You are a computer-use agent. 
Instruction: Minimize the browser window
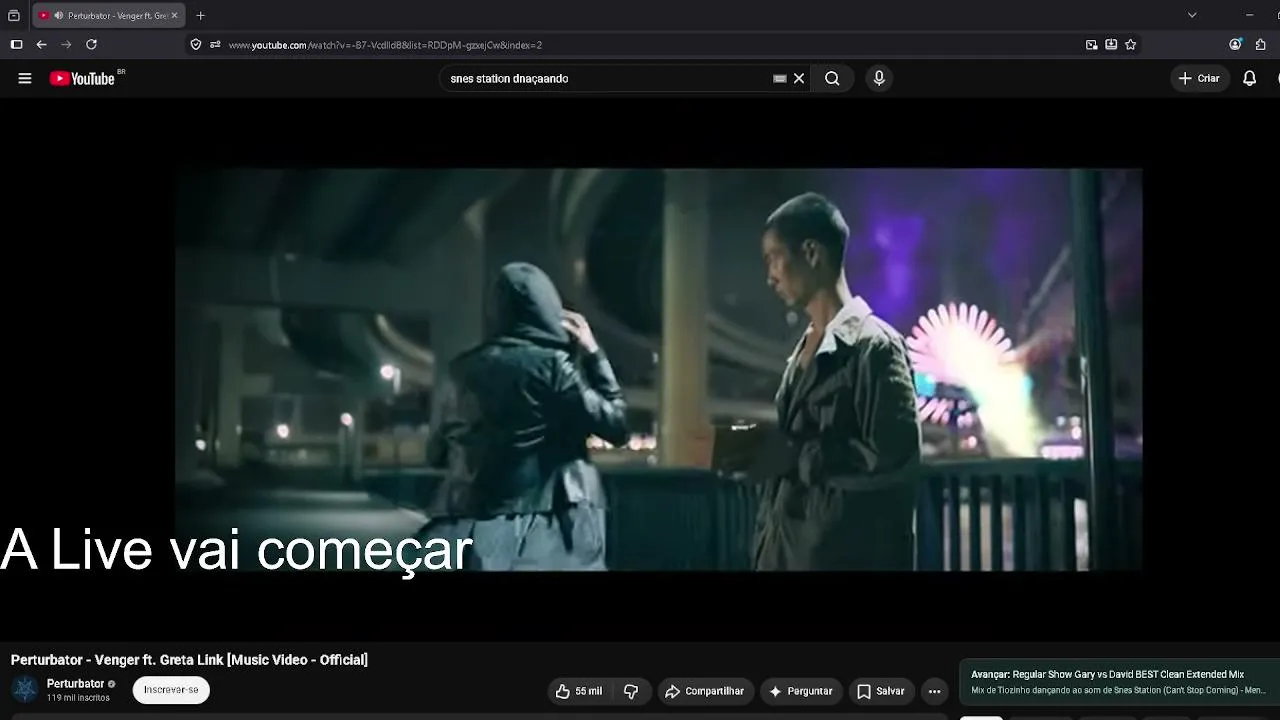coord(1249,15)
